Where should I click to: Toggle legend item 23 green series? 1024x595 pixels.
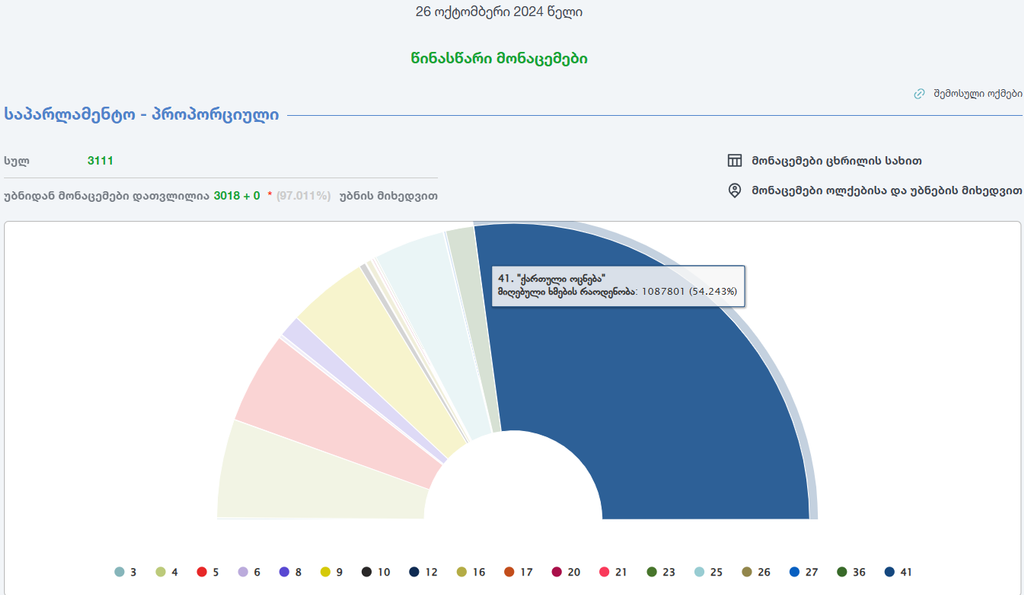[661, 572]
